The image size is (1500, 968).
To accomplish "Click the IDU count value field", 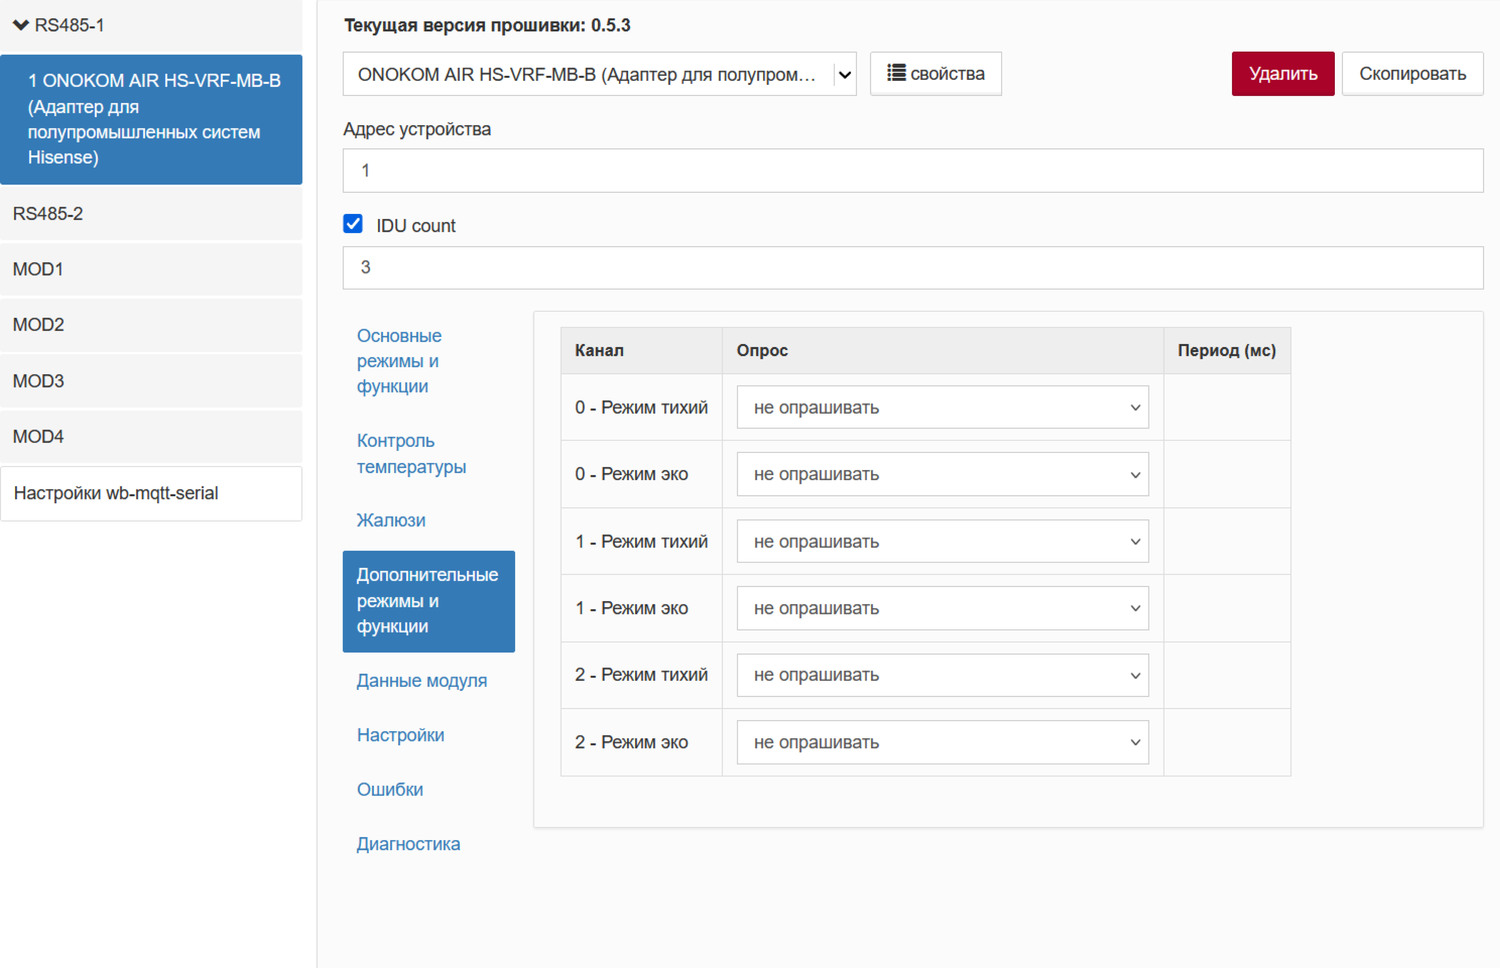I will (x=912, y=268).
